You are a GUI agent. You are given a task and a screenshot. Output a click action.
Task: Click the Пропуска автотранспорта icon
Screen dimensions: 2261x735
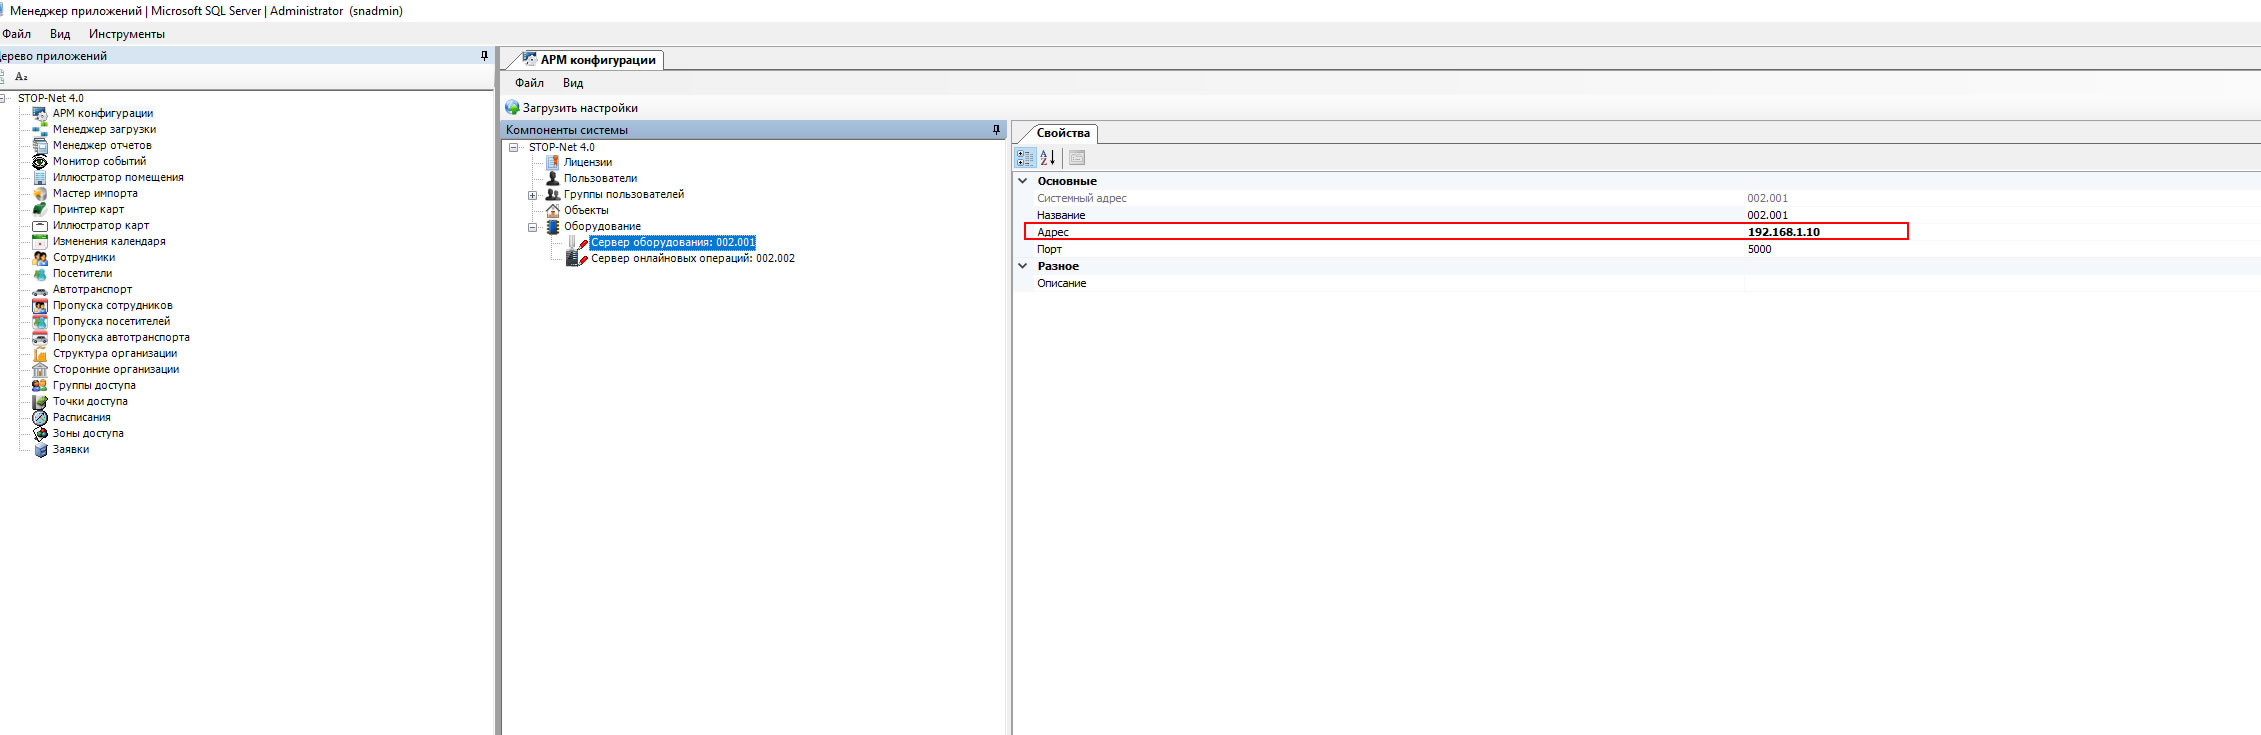coord(40,338)
